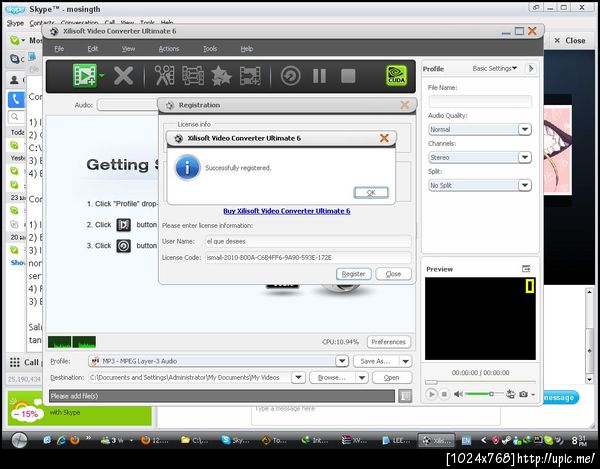
Task: Close the Registration dialog with X
Action: pyautogui.click(x=404, y=105)
